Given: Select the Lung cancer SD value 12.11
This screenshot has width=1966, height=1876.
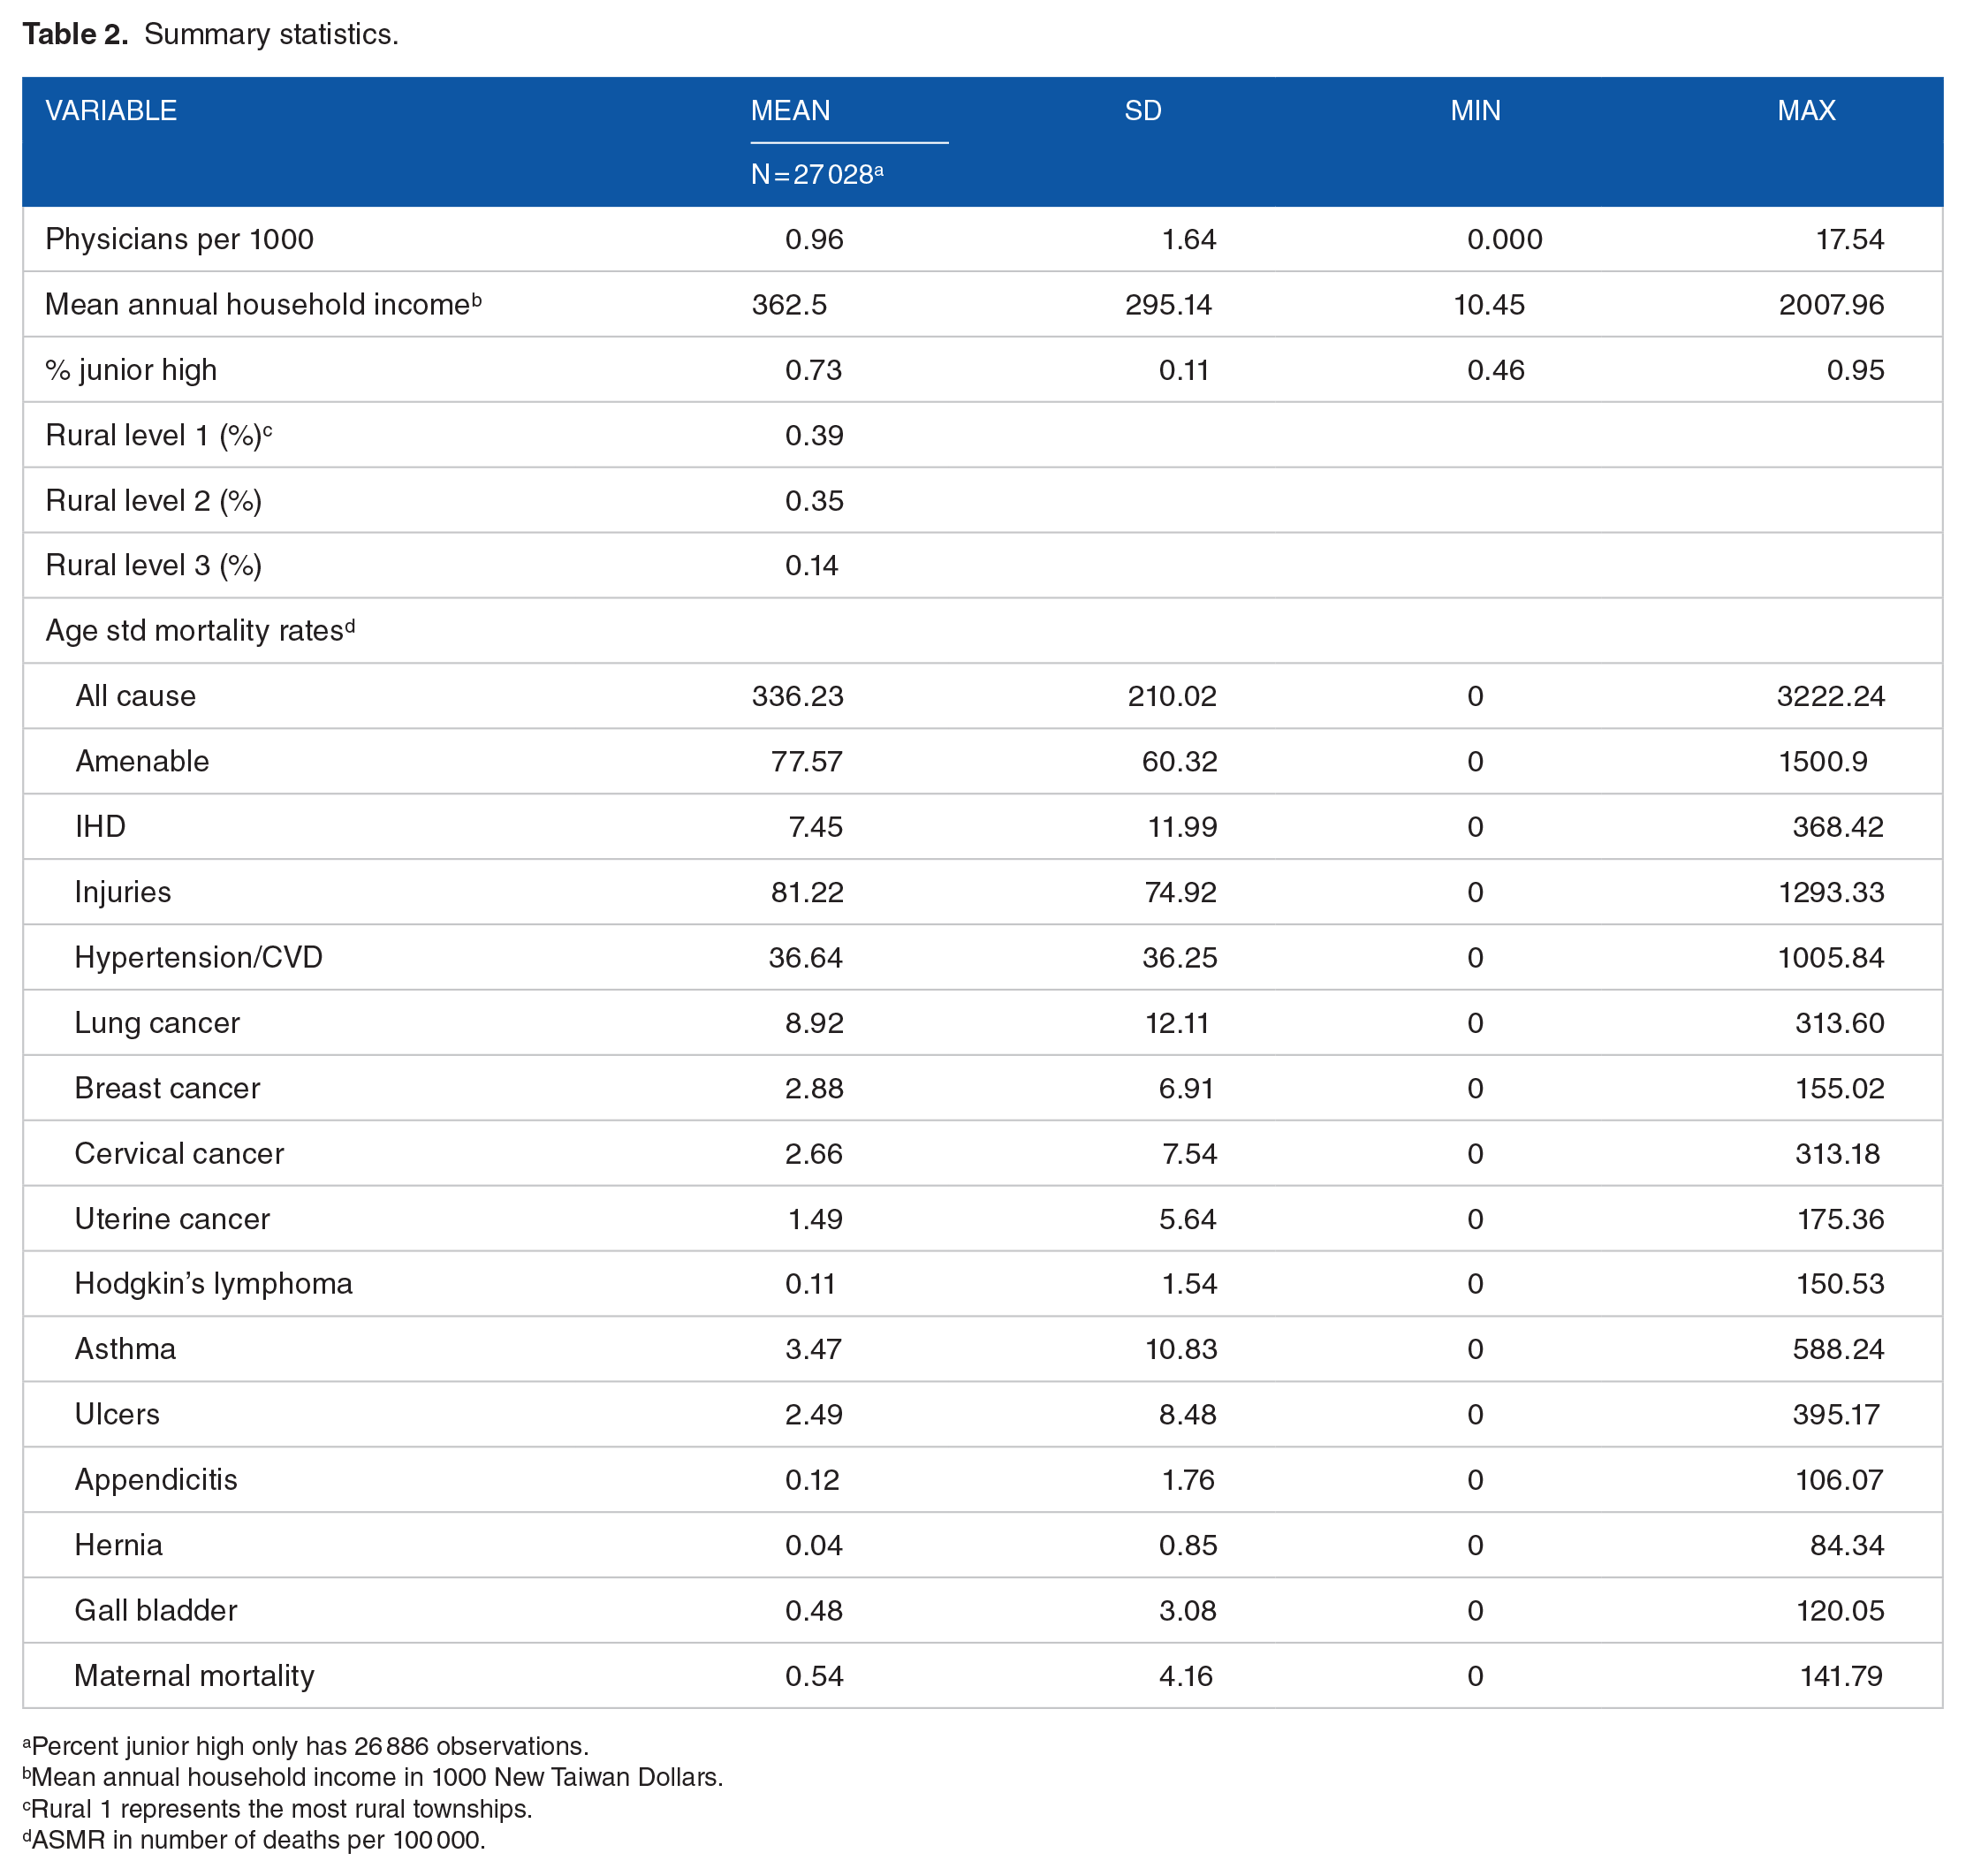Looking at the screenshot, I should pyautogui.click(x=1177, y=1023).
